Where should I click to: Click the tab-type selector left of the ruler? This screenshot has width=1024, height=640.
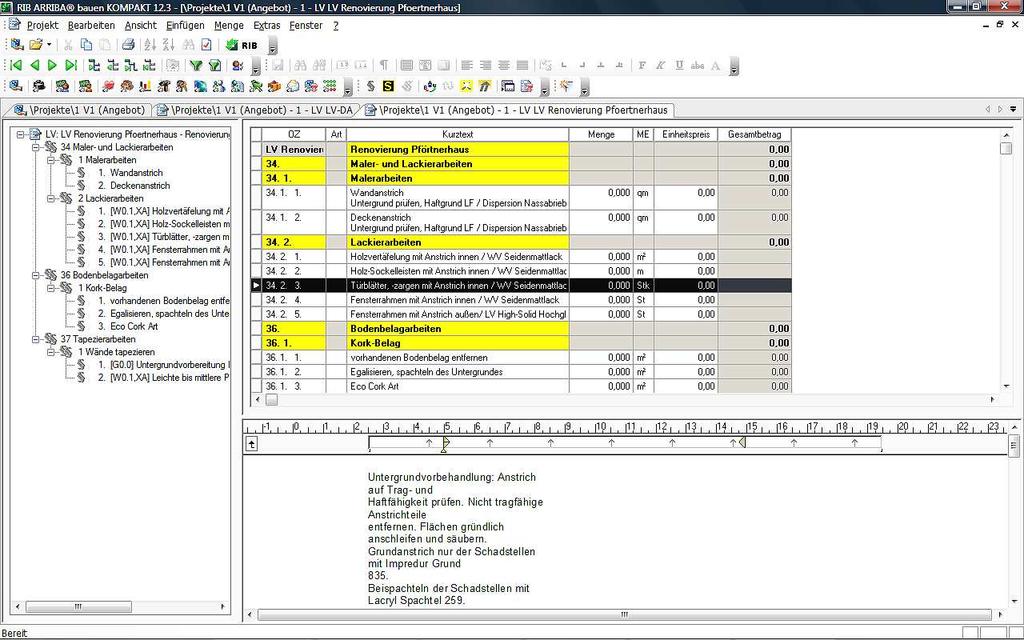coord(251,444)
